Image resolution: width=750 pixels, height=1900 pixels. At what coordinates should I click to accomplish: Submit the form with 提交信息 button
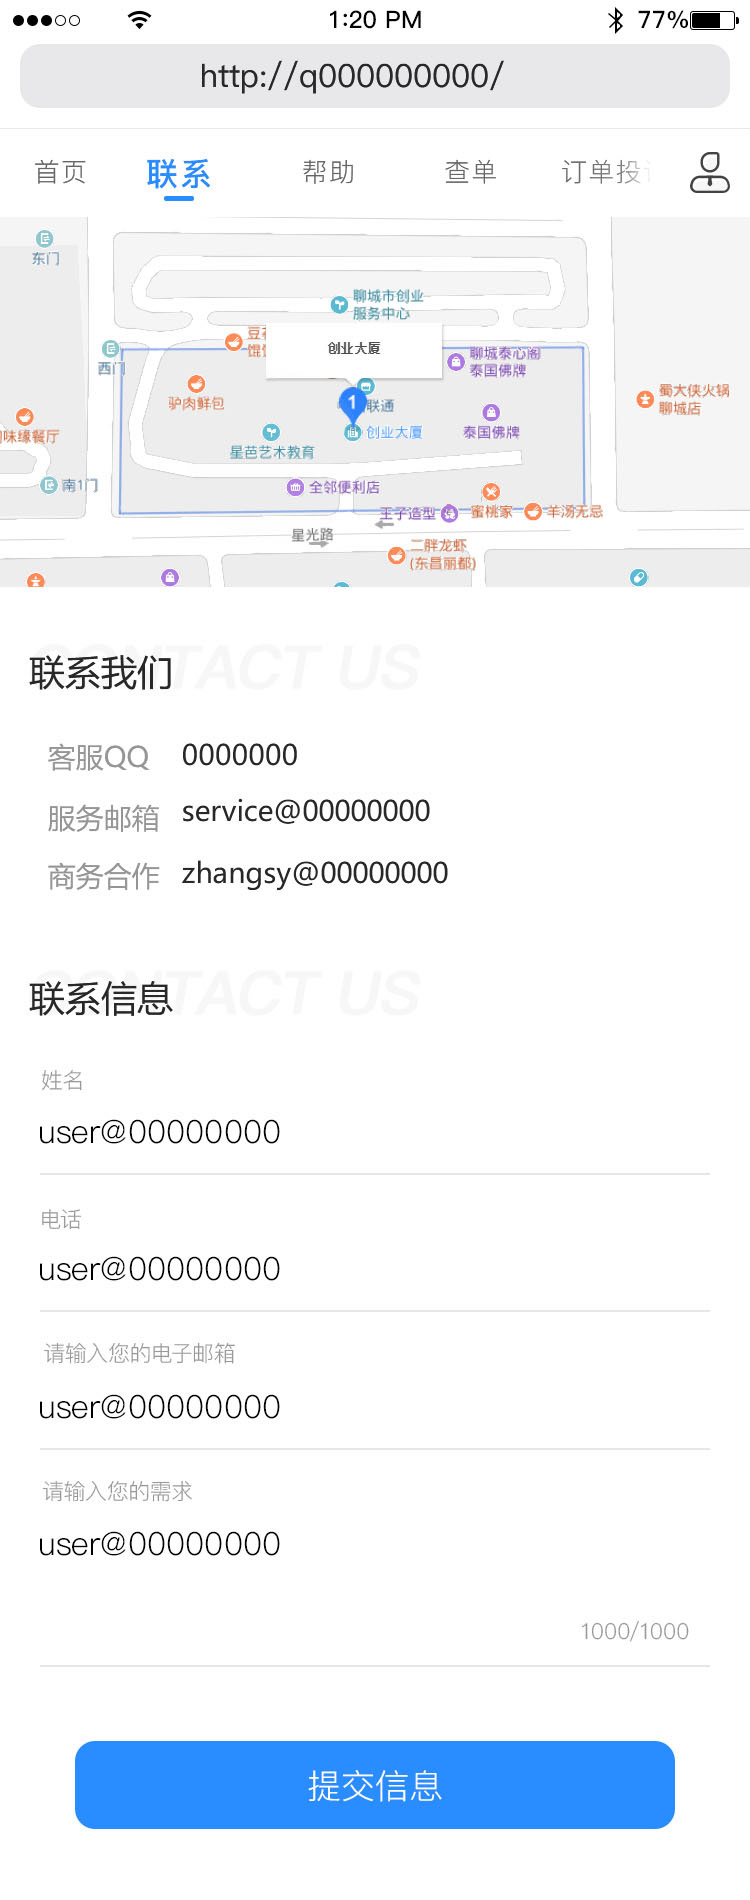tap(375, 1785)
